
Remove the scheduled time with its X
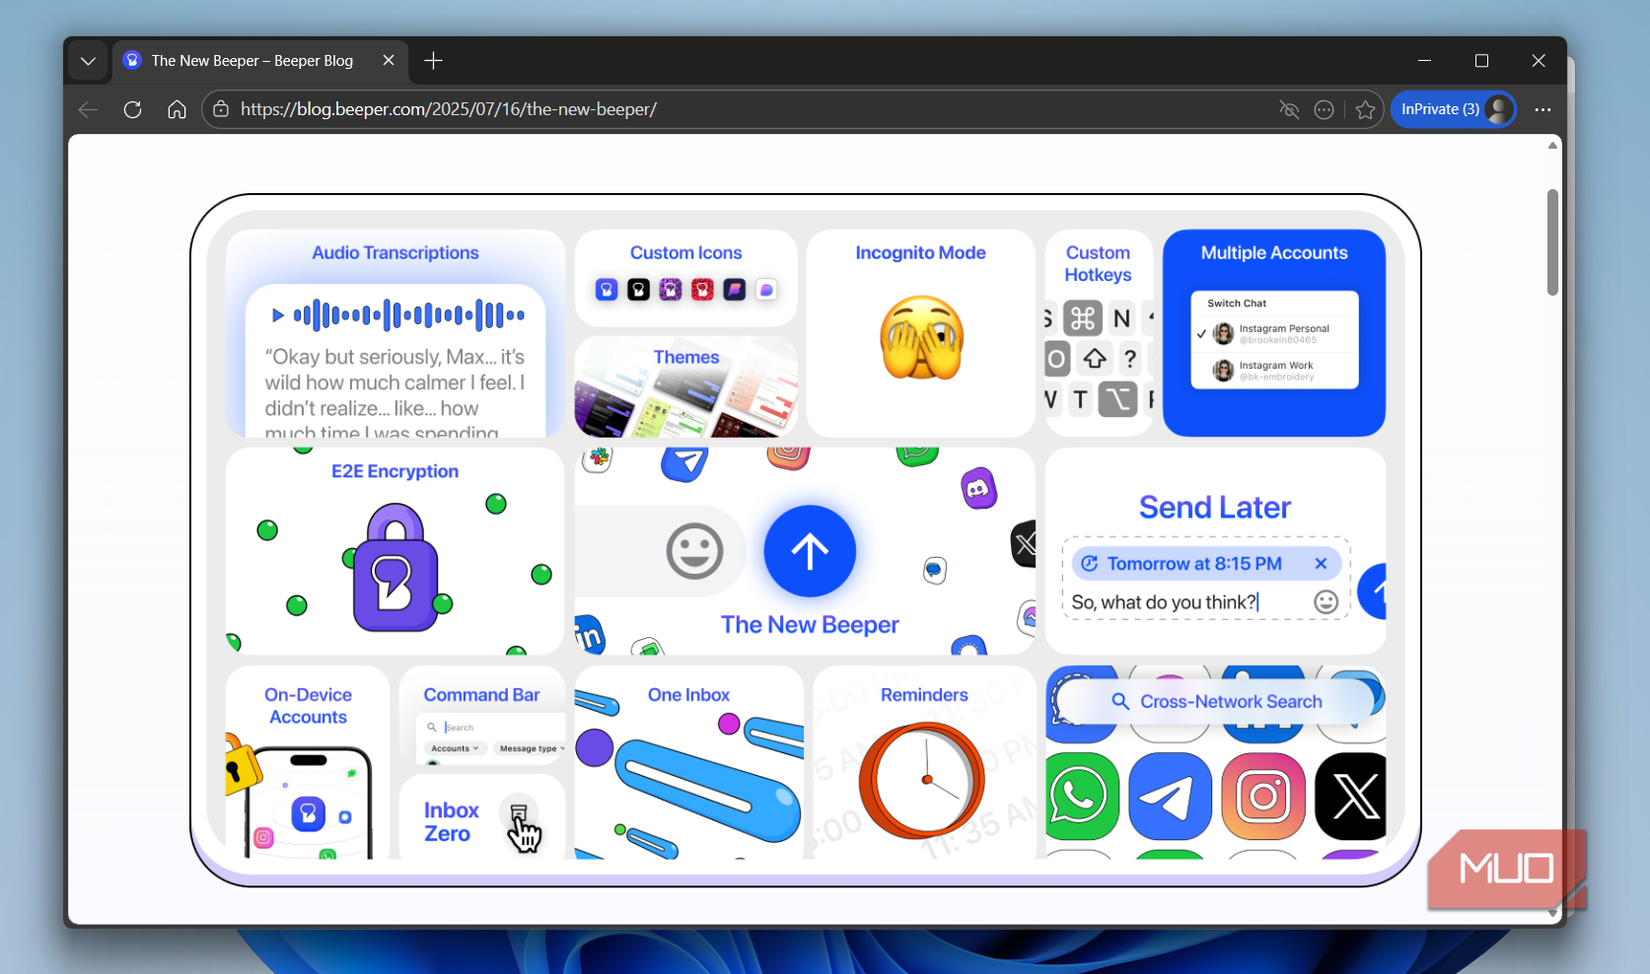pyautogui.click(x=1321, y=564)
